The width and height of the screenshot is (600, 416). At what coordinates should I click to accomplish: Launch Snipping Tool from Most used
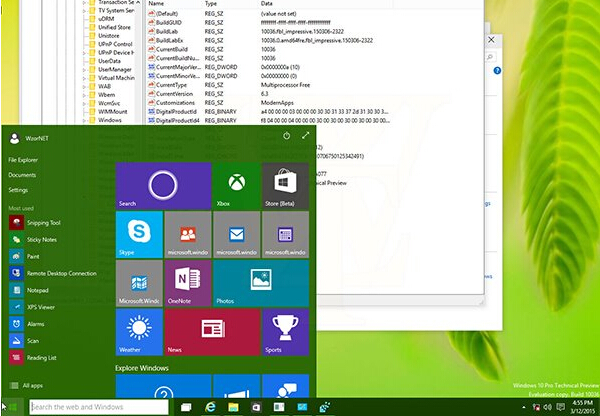coord(34,222)
